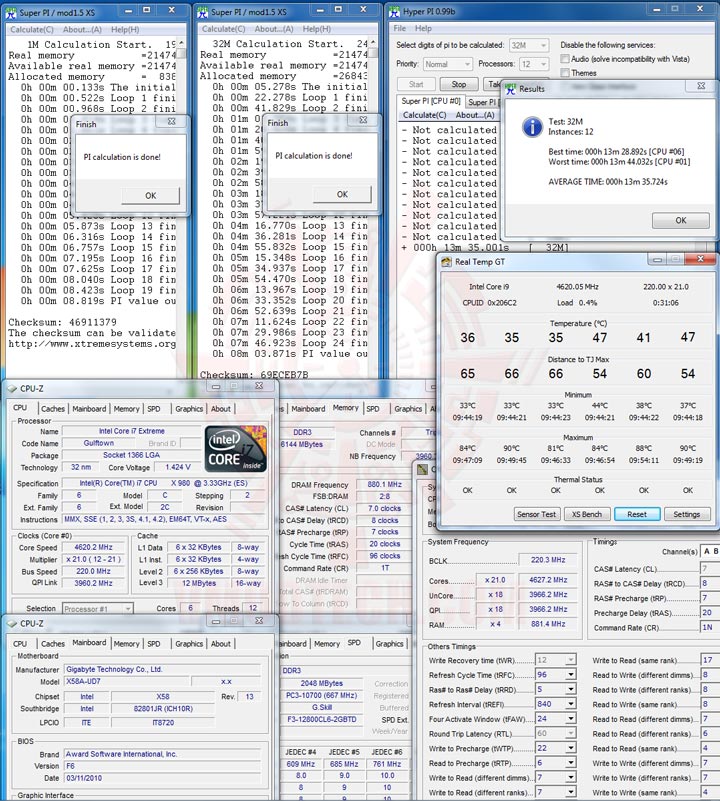Enable the Audio service checkbox in Hyper PI
Viewport: 720px width, 801px height.
tap(565, 59)
